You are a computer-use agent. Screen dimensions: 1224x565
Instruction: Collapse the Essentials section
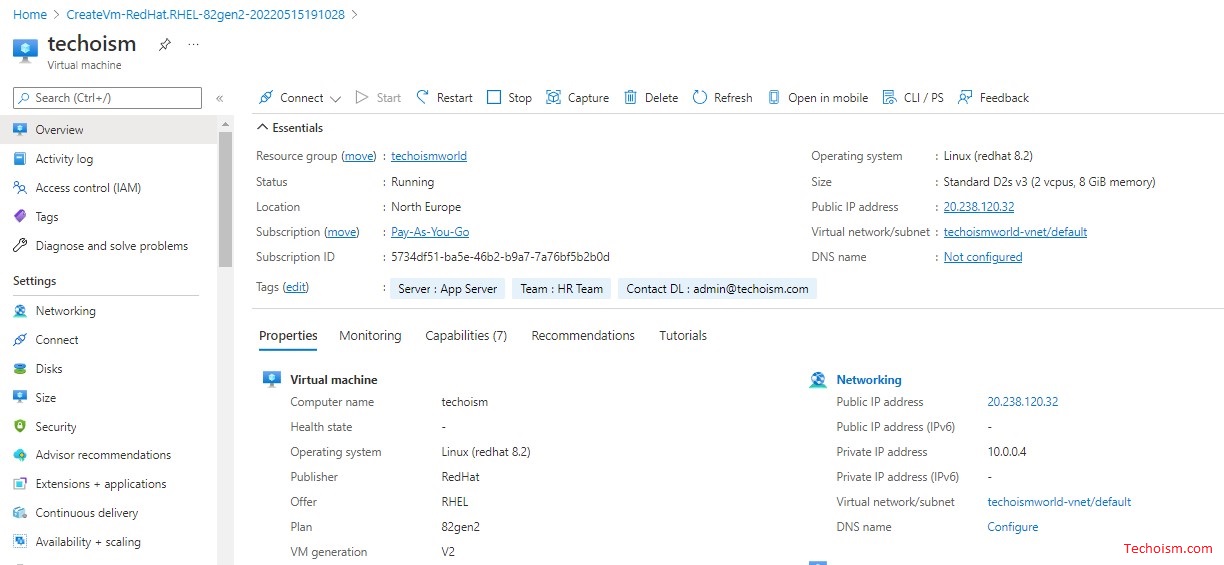tap(290, 128)
